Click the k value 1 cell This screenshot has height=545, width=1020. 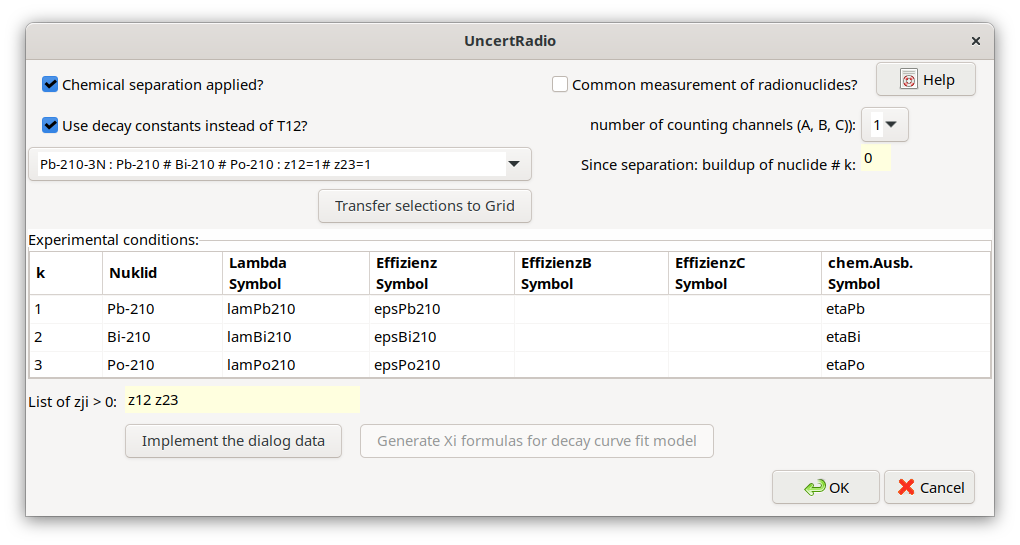66,309
